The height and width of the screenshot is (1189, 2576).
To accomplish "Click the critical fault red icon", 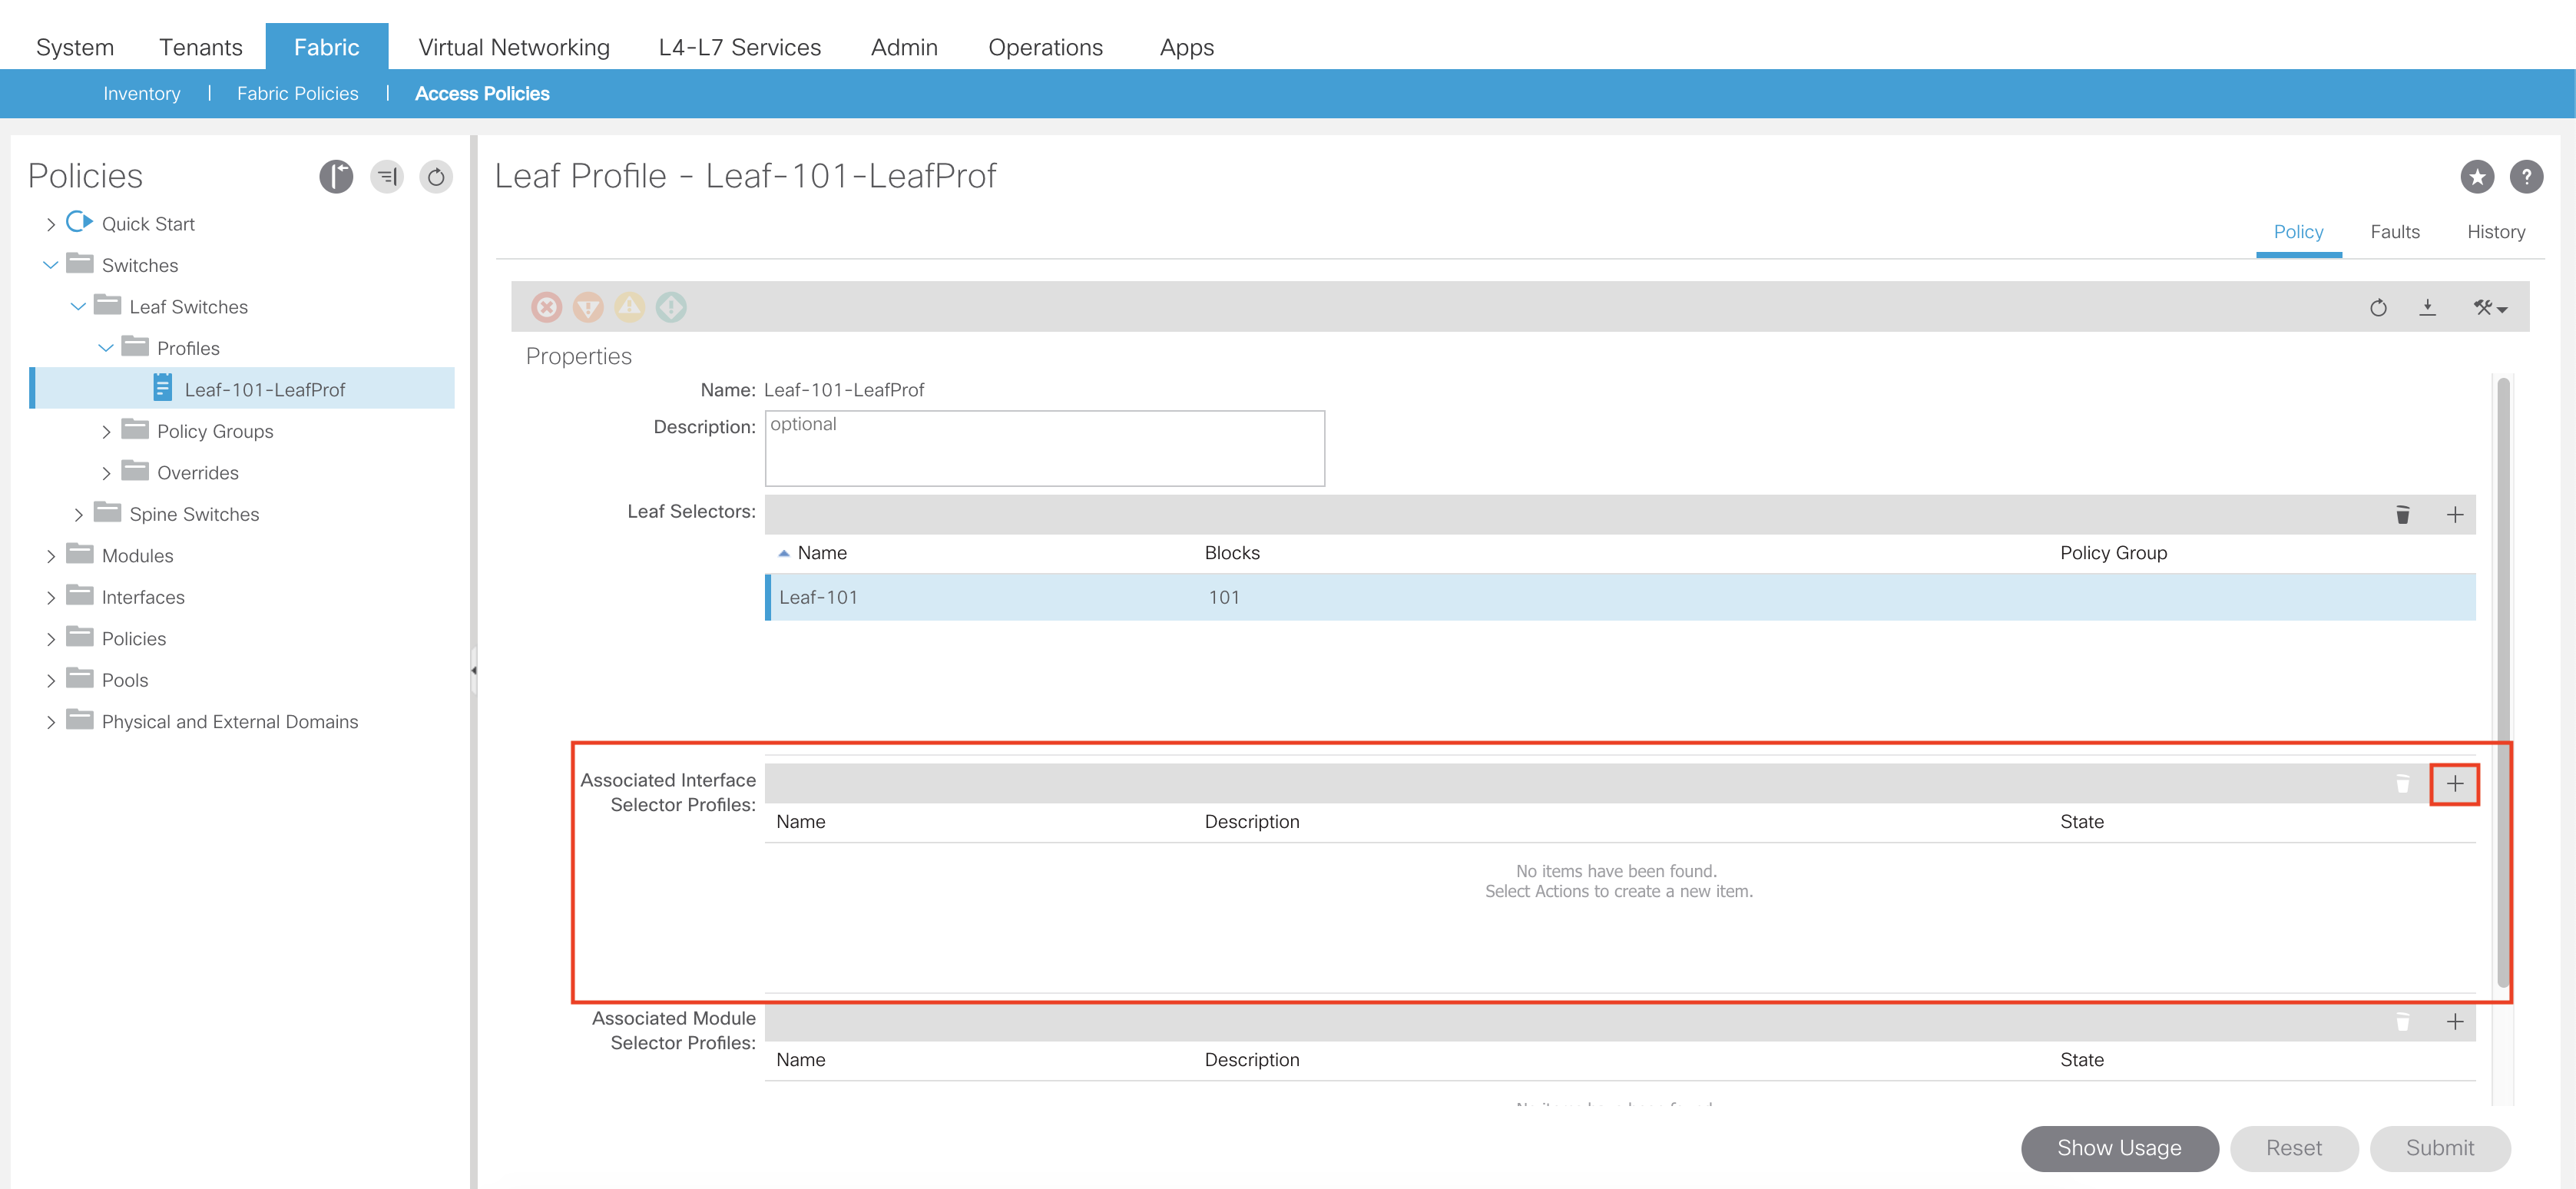I will [x=546, y=307].
